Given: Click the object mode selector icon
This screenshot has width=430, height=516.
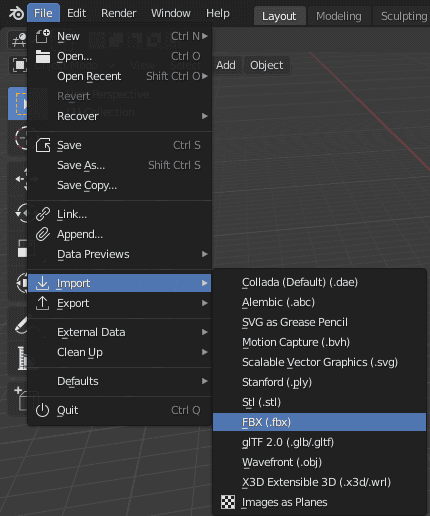Looking at the screenshot, I should click(x=19, y=65).
